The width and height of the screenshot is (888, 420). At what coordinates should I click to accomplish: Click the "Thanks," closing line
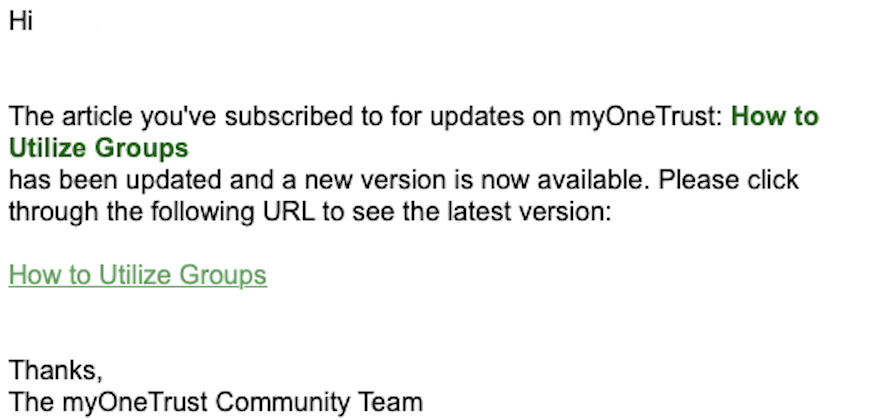coord(56,371)
